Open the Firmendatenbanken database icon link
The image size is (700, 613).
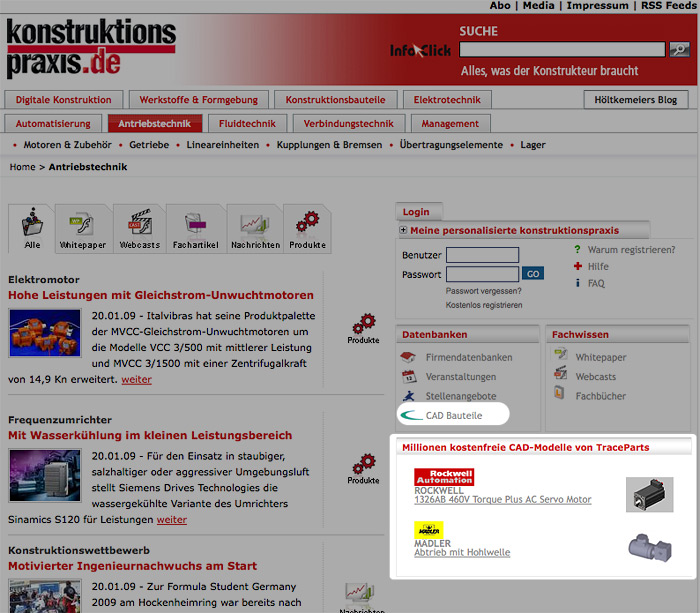(408, 357)
